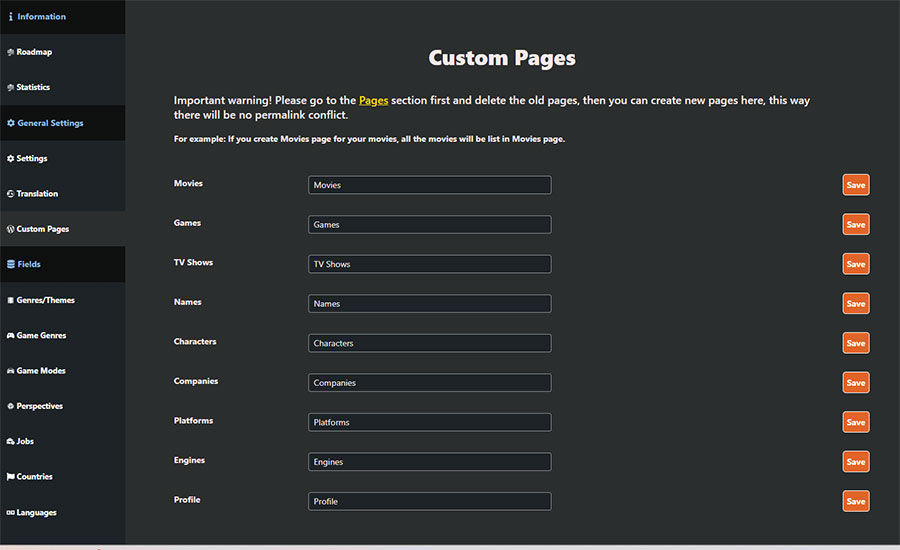900x550 pixels.
Task: Click the Custom Pages WordPress icon
Action: 10,229
